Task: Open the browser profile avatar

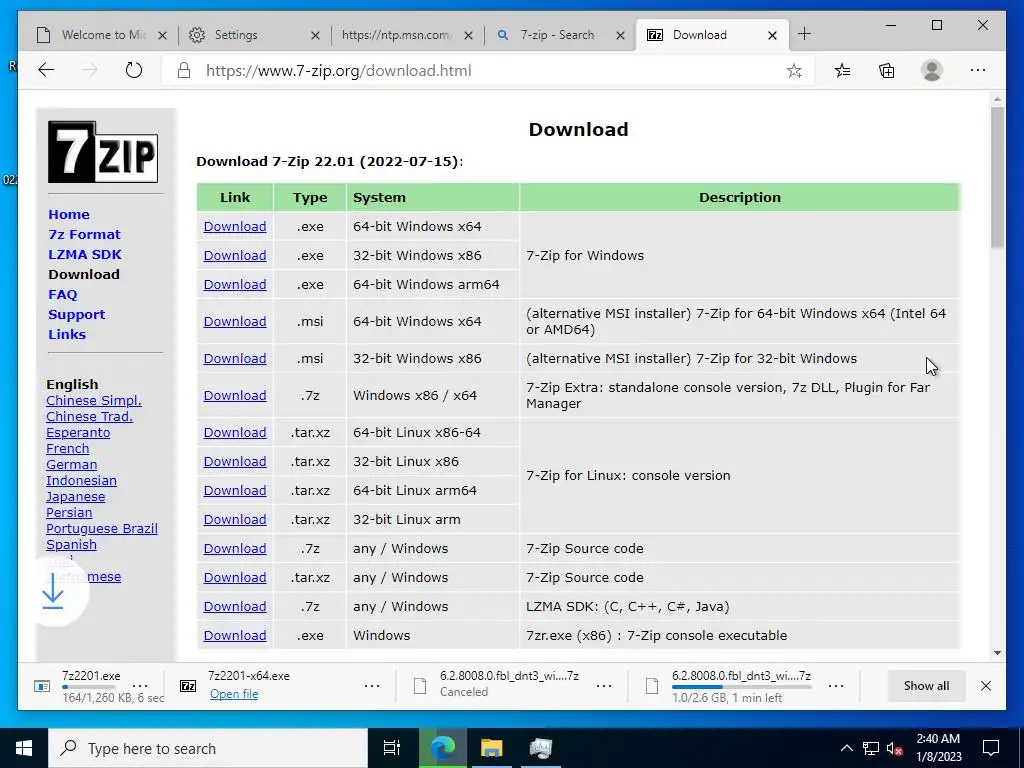Action: [x=932, y=71]
